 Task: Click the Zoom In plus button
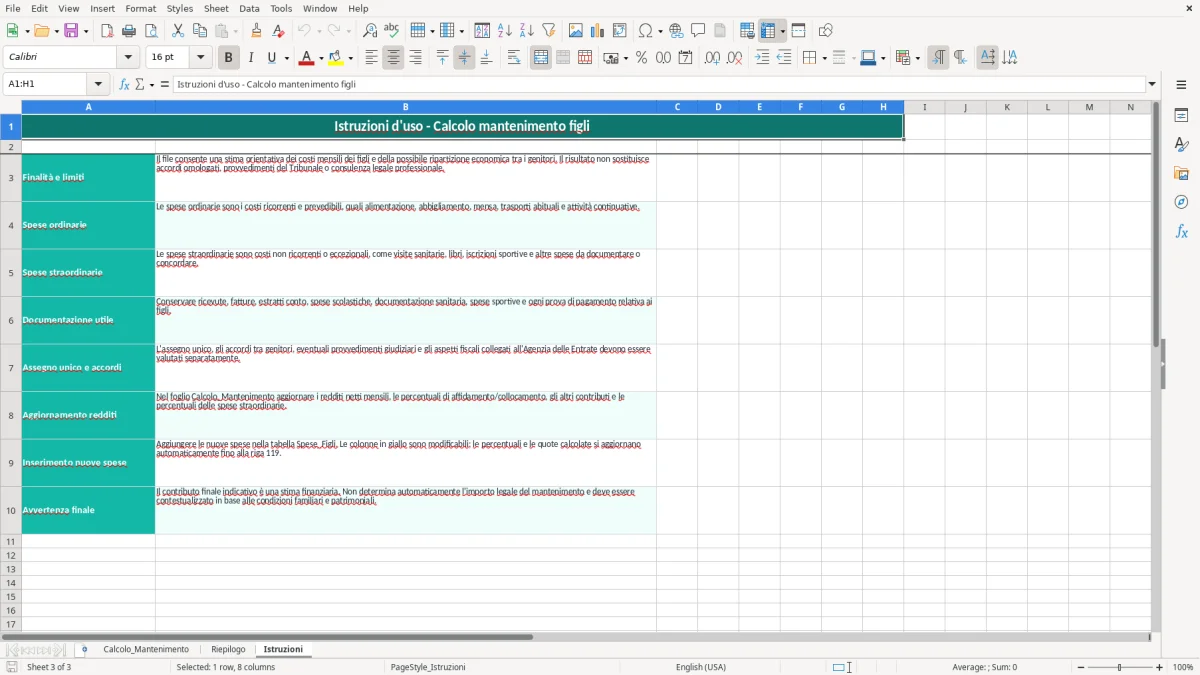tap(1160, 667)
